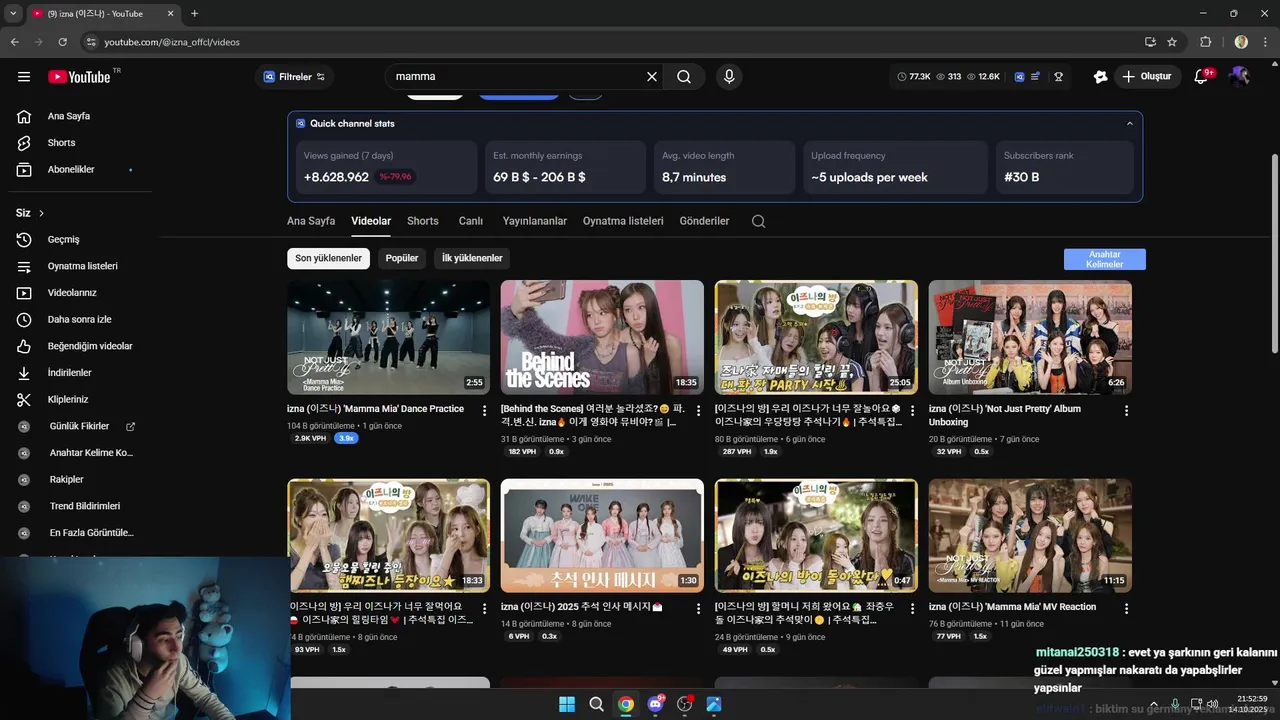The height and width of the screenshot is (720, 1280).
Task: Open Oynatma listeleri in sidebar
Action: click(x=82, y=267)
